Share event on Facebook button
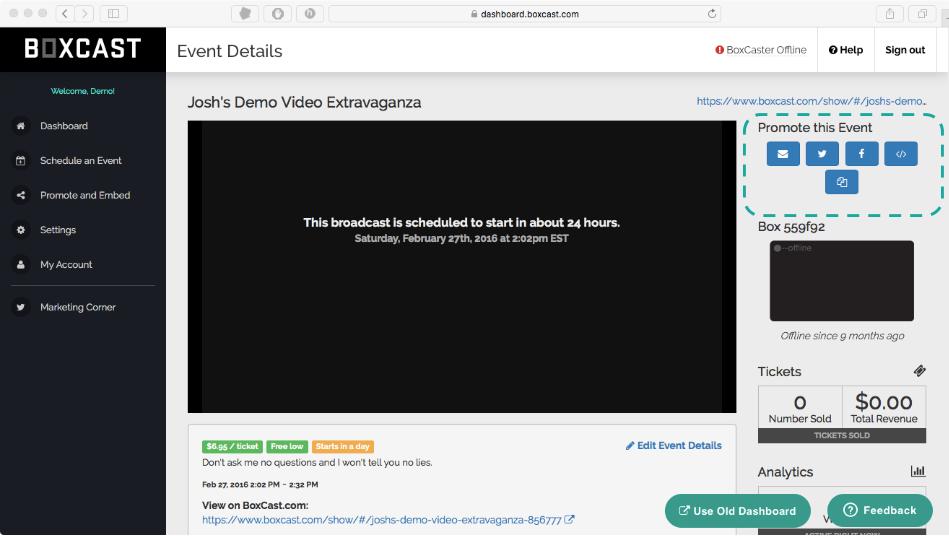Viewport: 949px width, 536px height. [861, 154]
